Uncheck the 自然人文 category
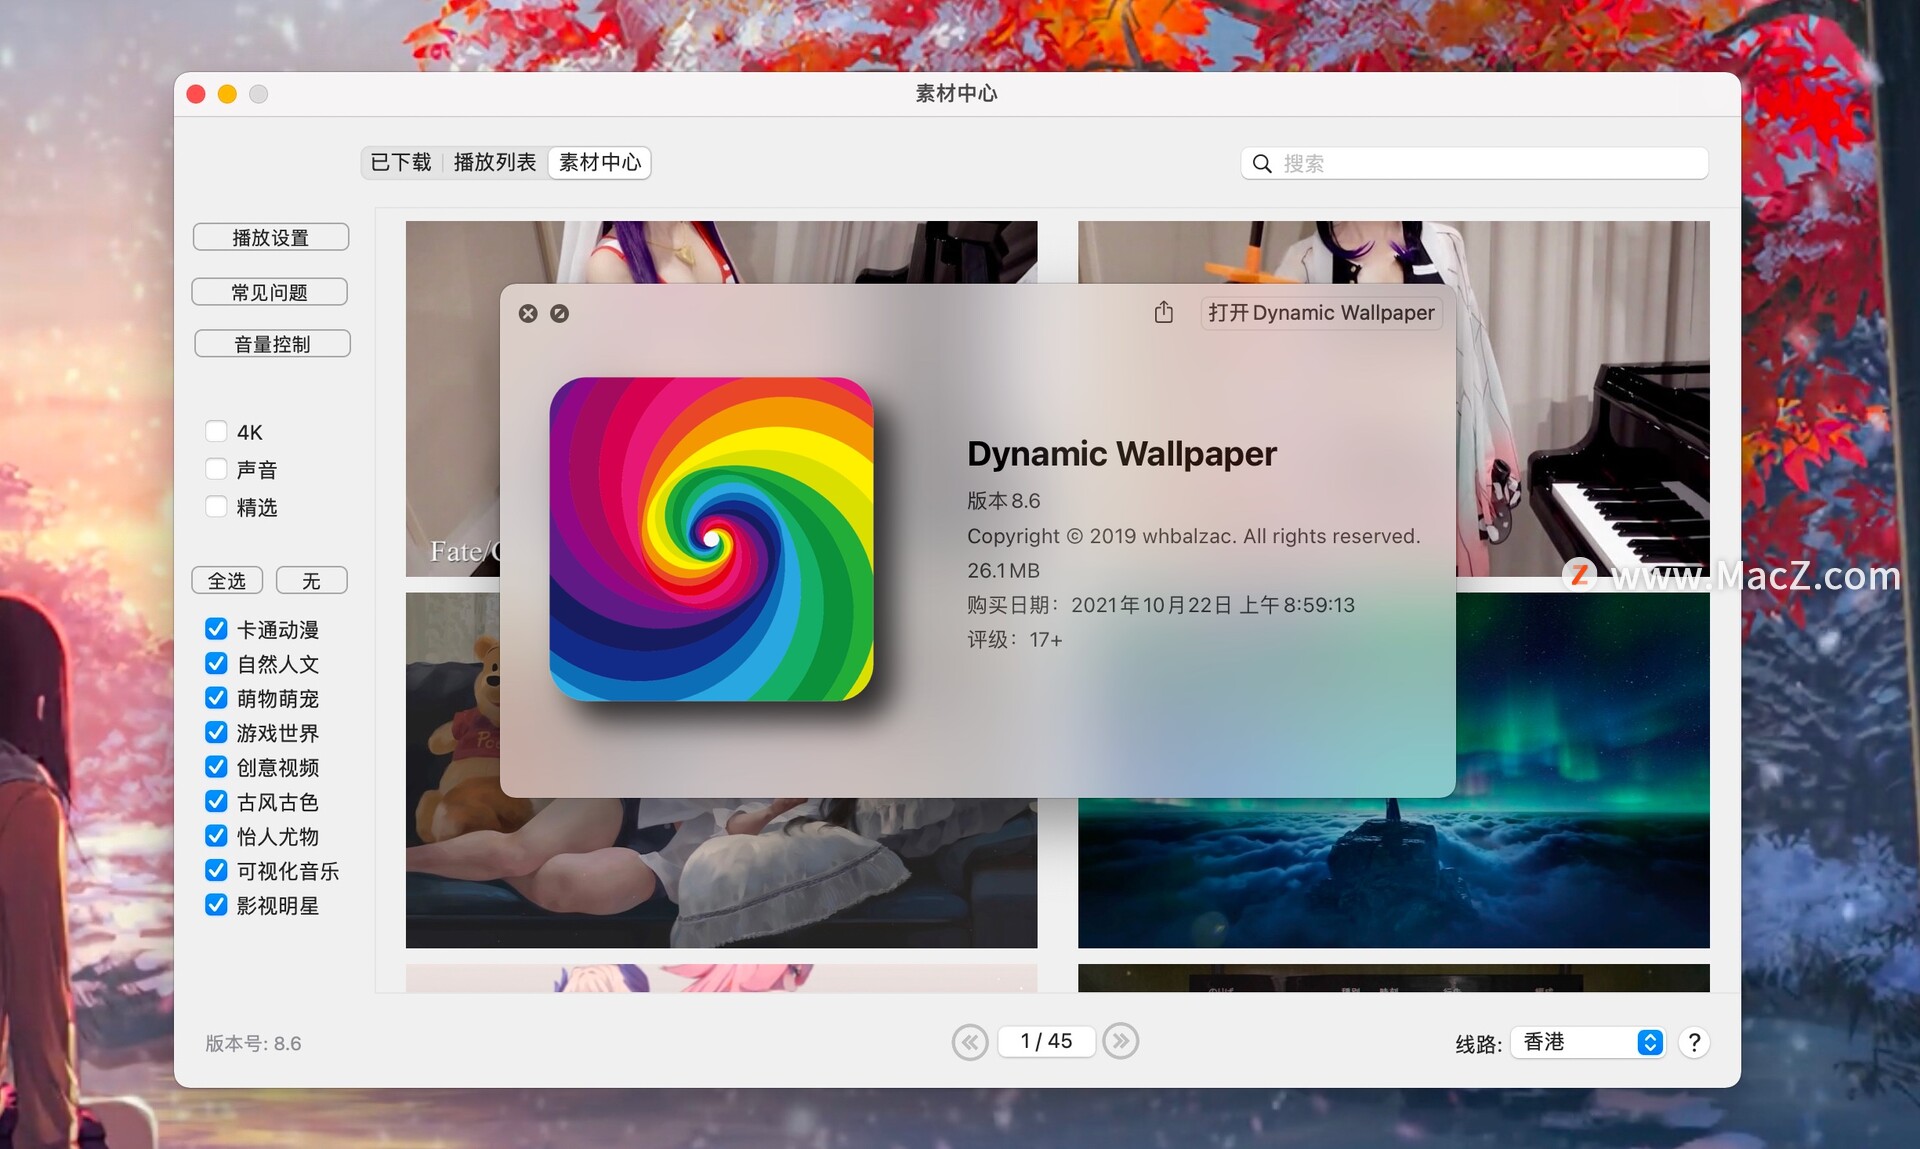This screenshot has height=1149, width=1920. pos(216,664)
